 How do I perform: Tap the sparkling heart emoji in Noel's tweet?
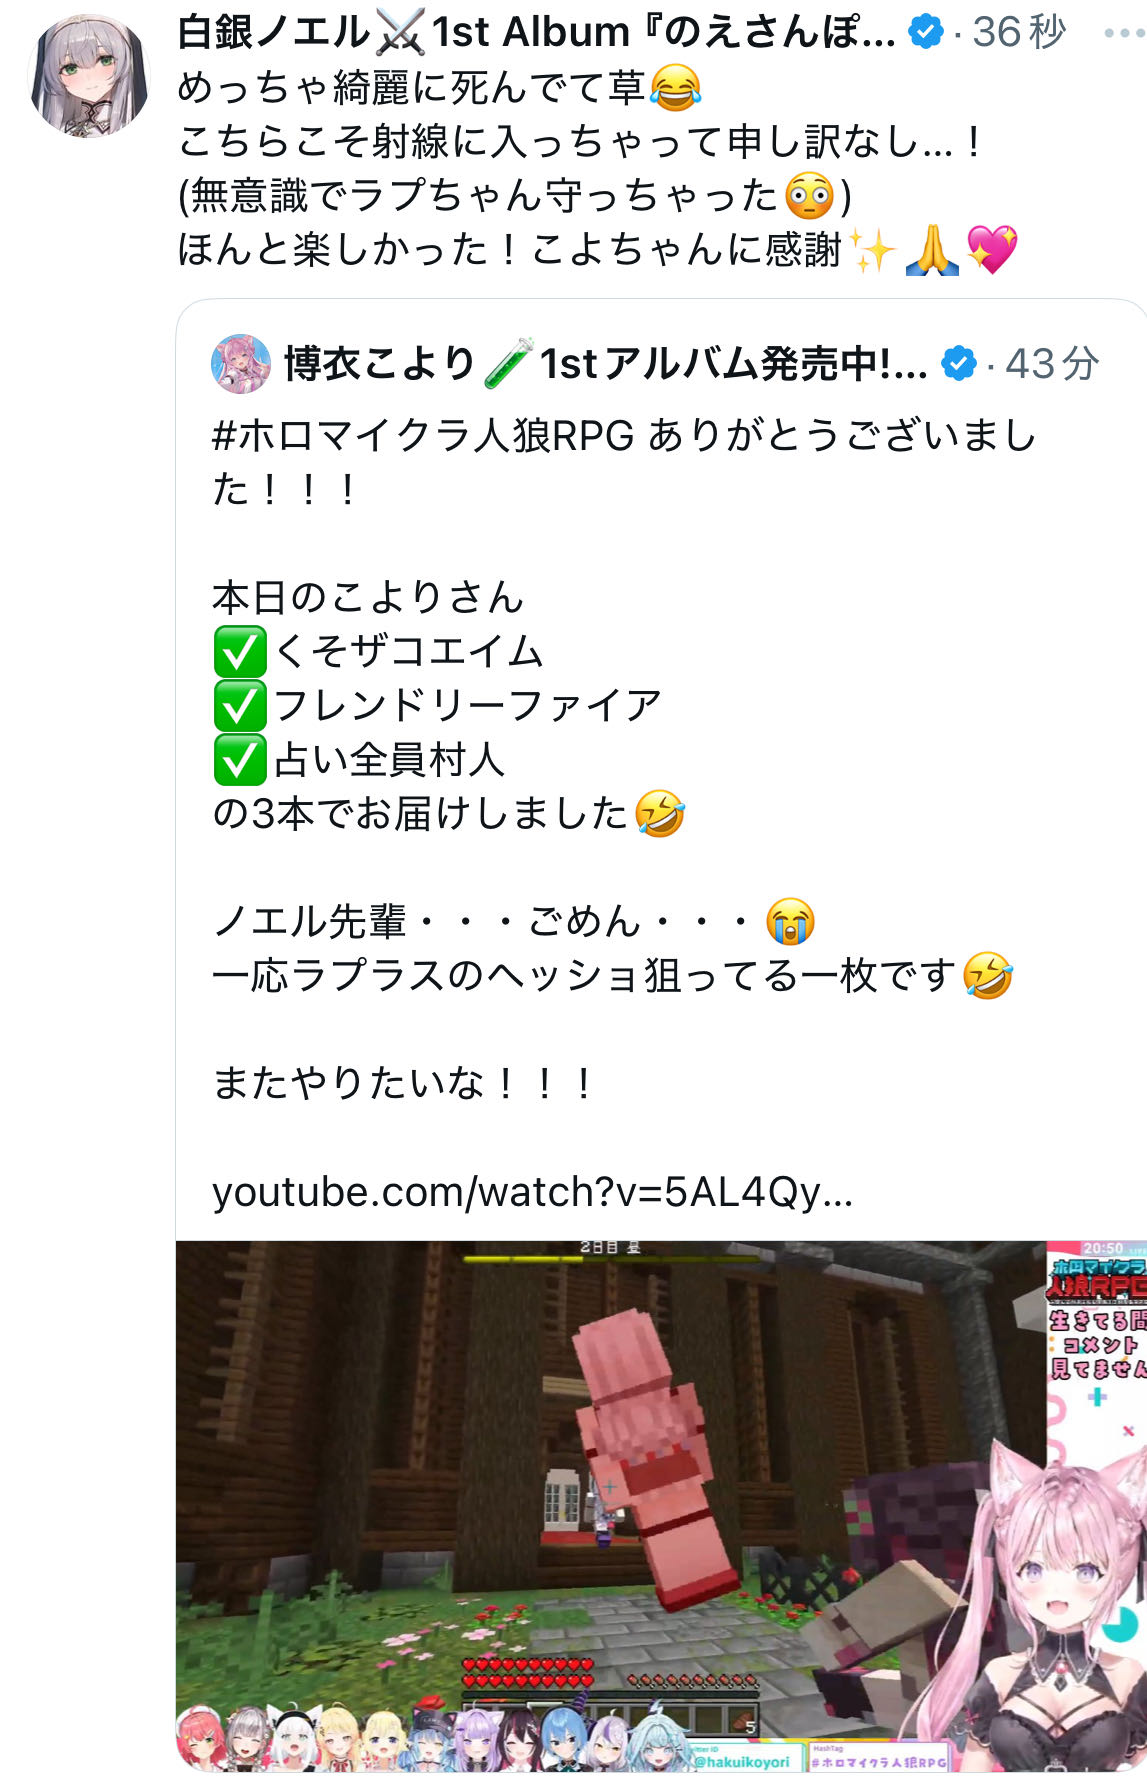point(992,249)
